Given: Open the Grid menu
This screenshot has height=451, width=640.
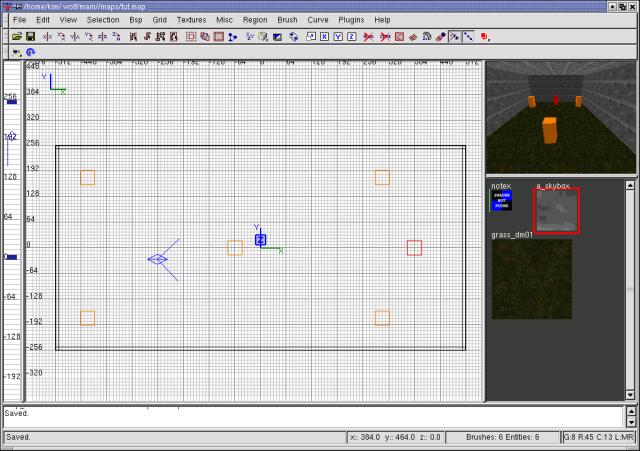Looking at the screenshot, I should click(159, 20).
